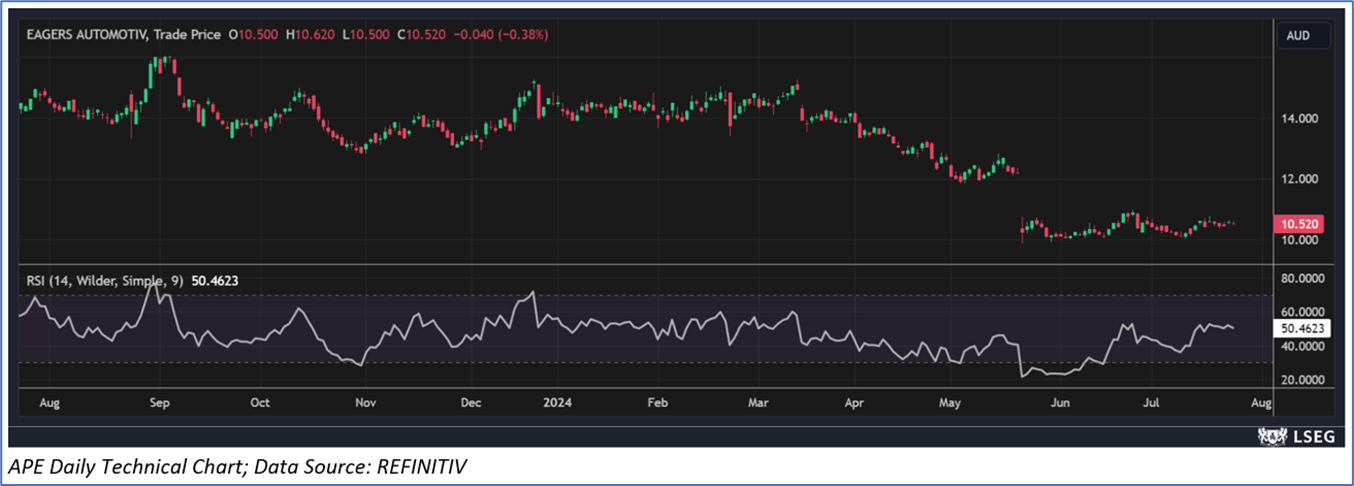The width and height of the screenshot is (1354, 486).
Task: Click the high value H10.620
Action: [311, 35]
